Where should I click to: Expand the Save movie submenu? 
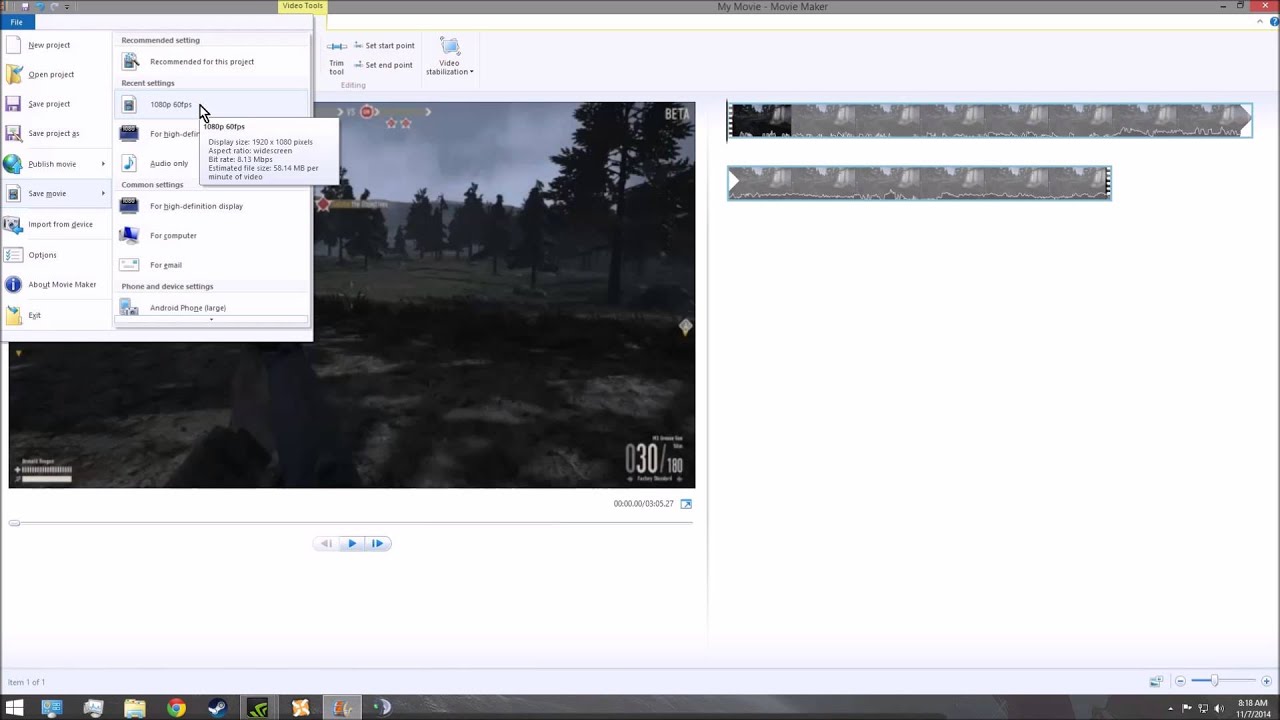56,193
